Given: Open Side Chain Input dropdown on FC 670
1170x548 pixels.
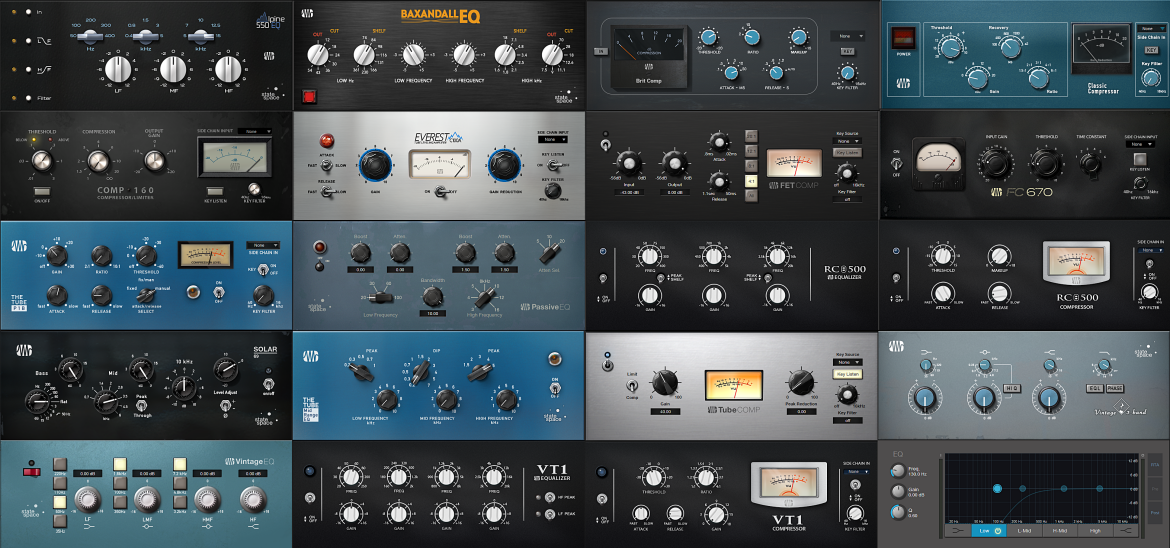Looking at the screenshot, I should coord(1141,144).
